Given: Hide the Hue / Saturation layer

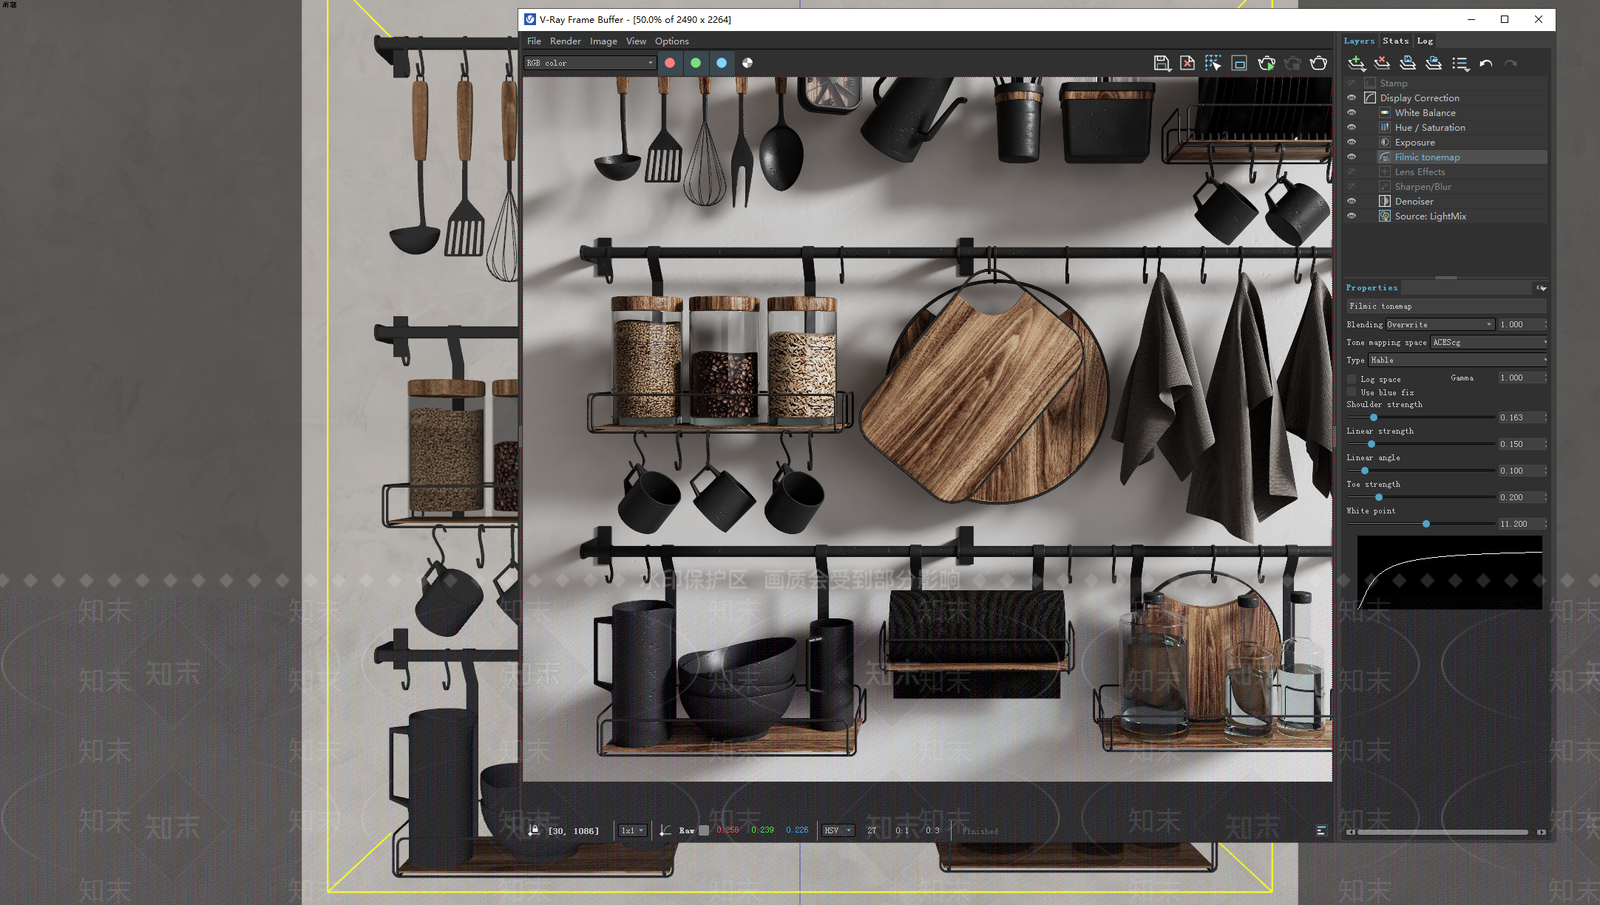Looking at the screenshot, I should click(x=1352, y=128).
